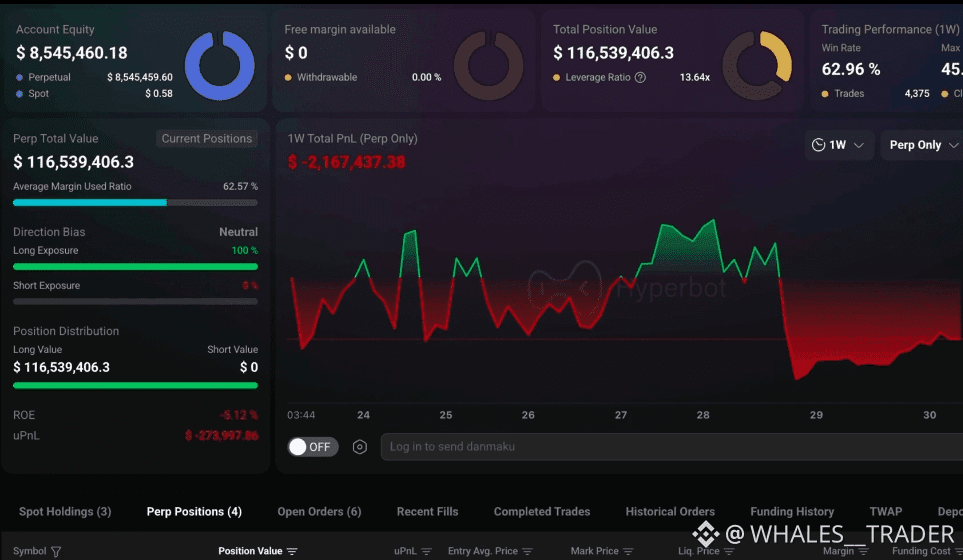Click the chart date label 24
This screenshot has width=963, height=560.
(x=364, y=415)
